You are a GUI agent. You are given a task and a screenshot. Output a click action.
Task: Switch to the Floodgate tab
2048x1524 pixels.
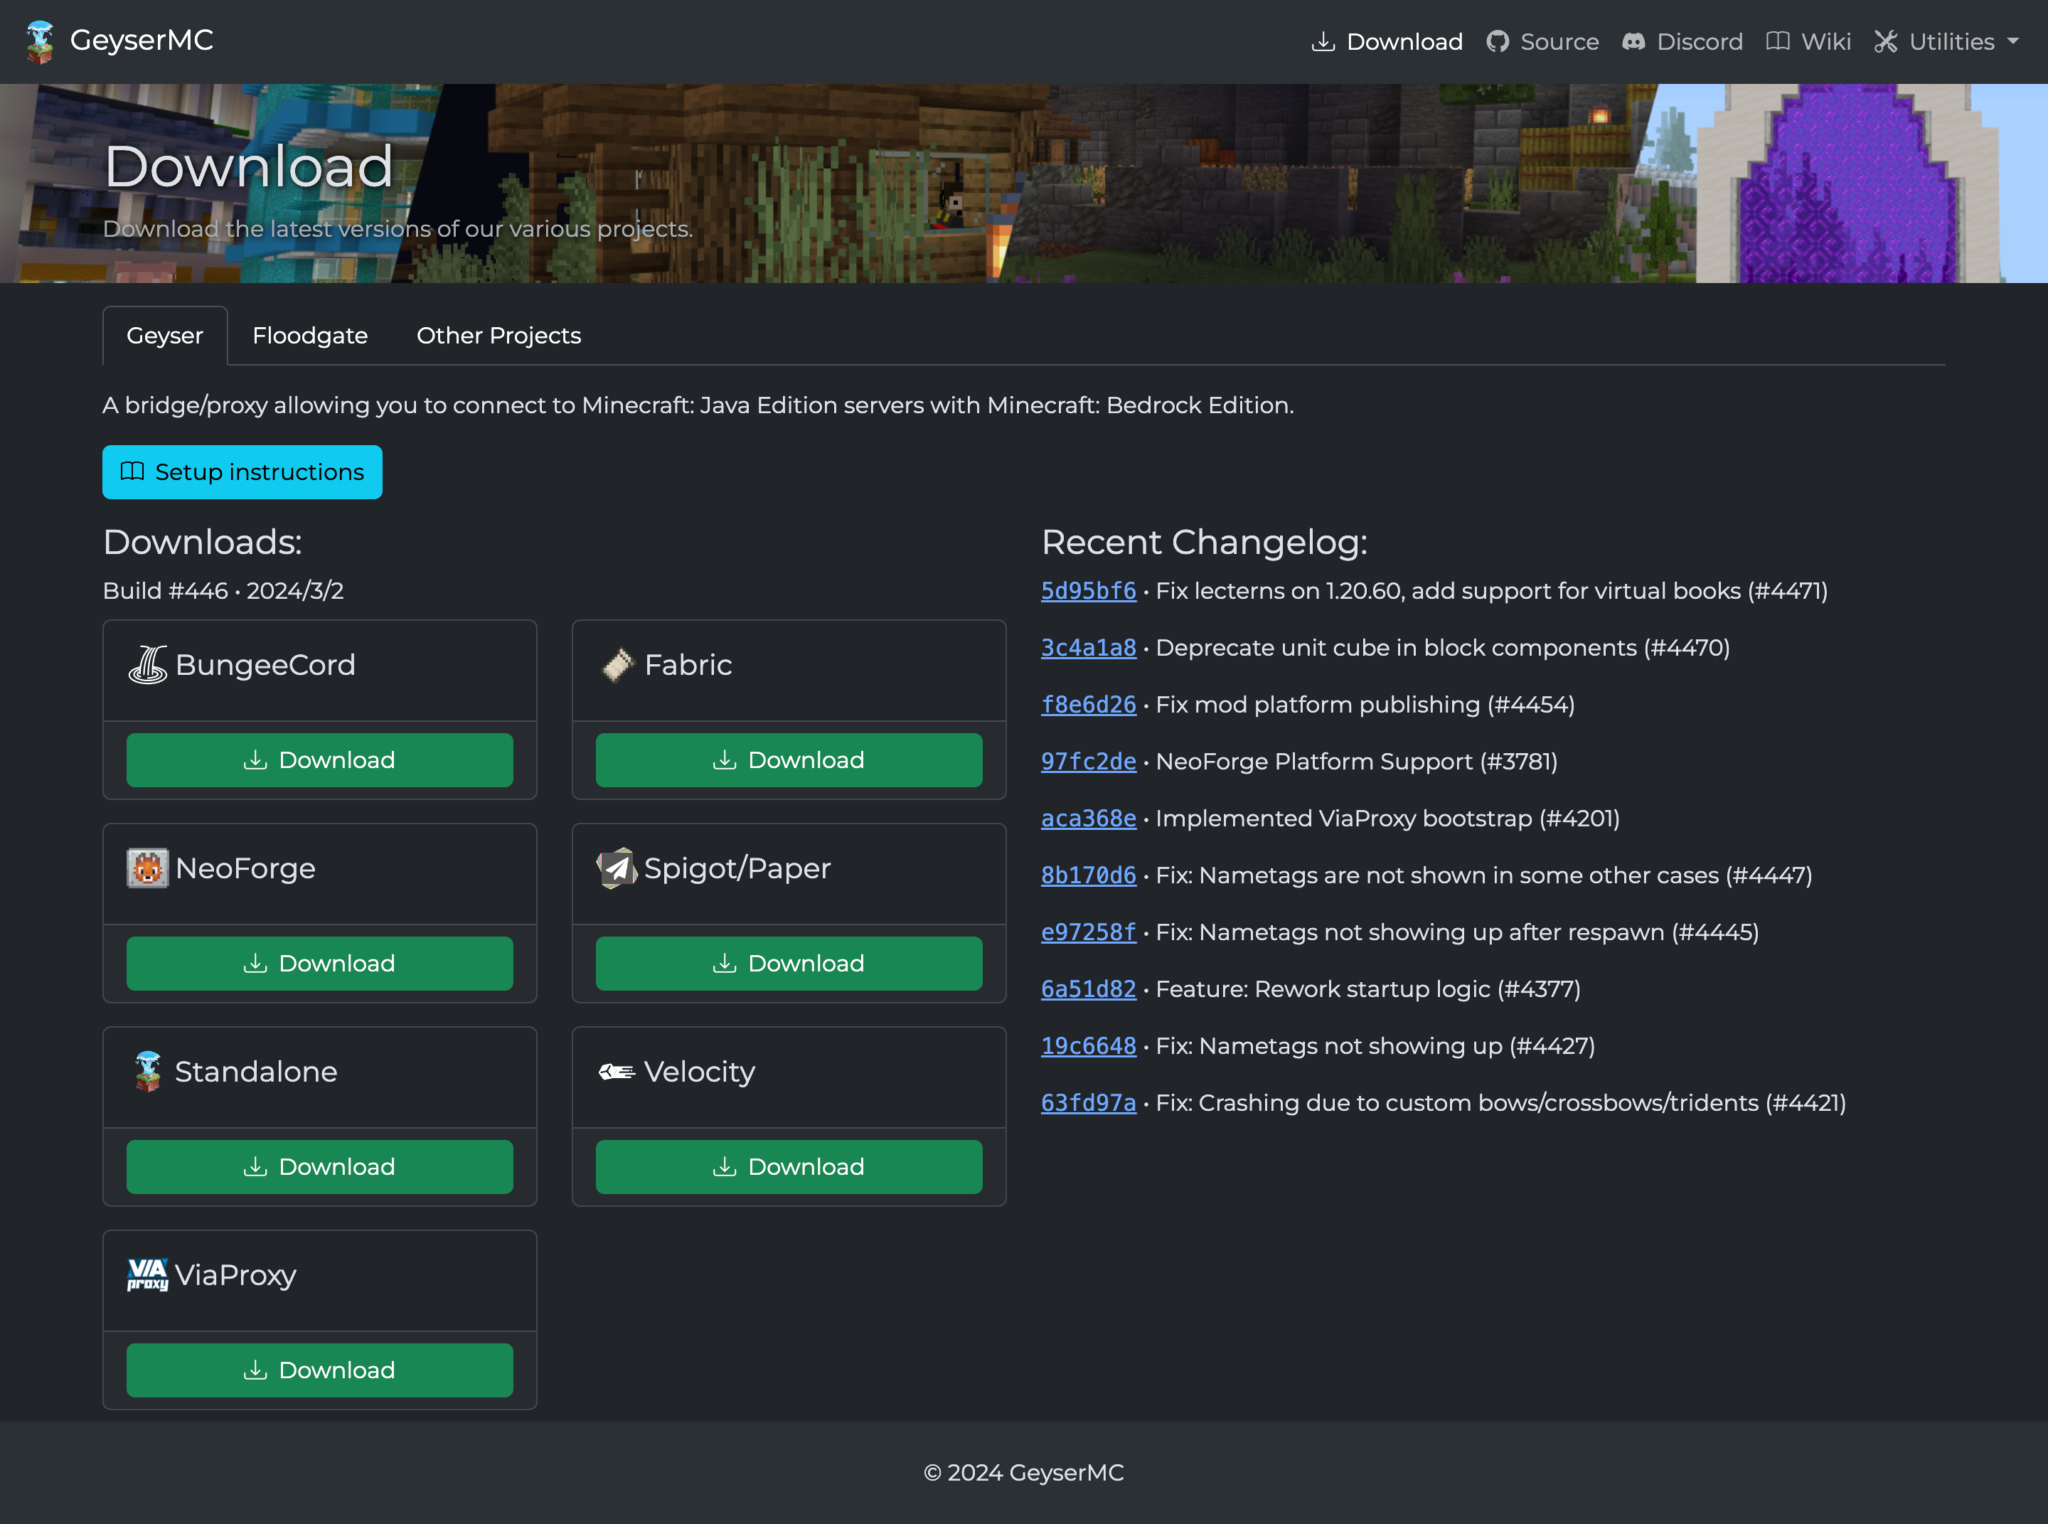(310, 335)
